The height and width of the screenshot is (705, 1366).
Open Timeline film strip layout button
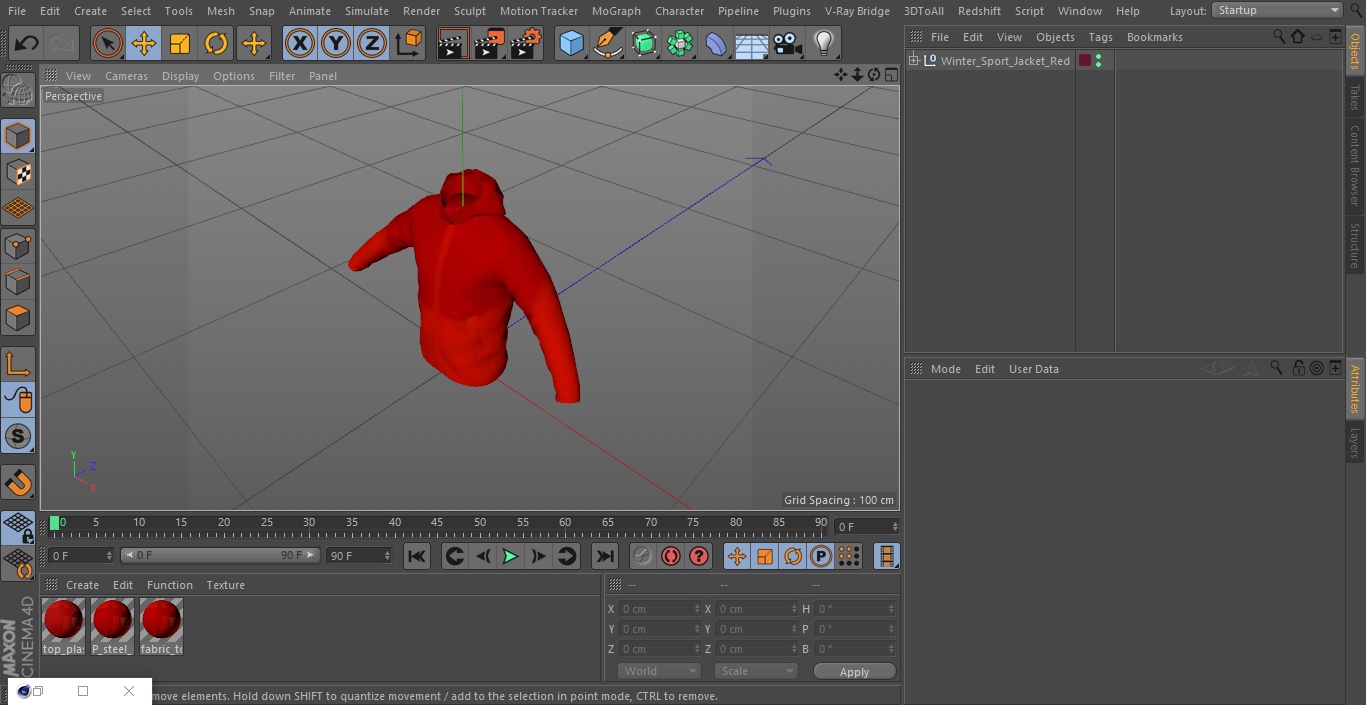886,556
